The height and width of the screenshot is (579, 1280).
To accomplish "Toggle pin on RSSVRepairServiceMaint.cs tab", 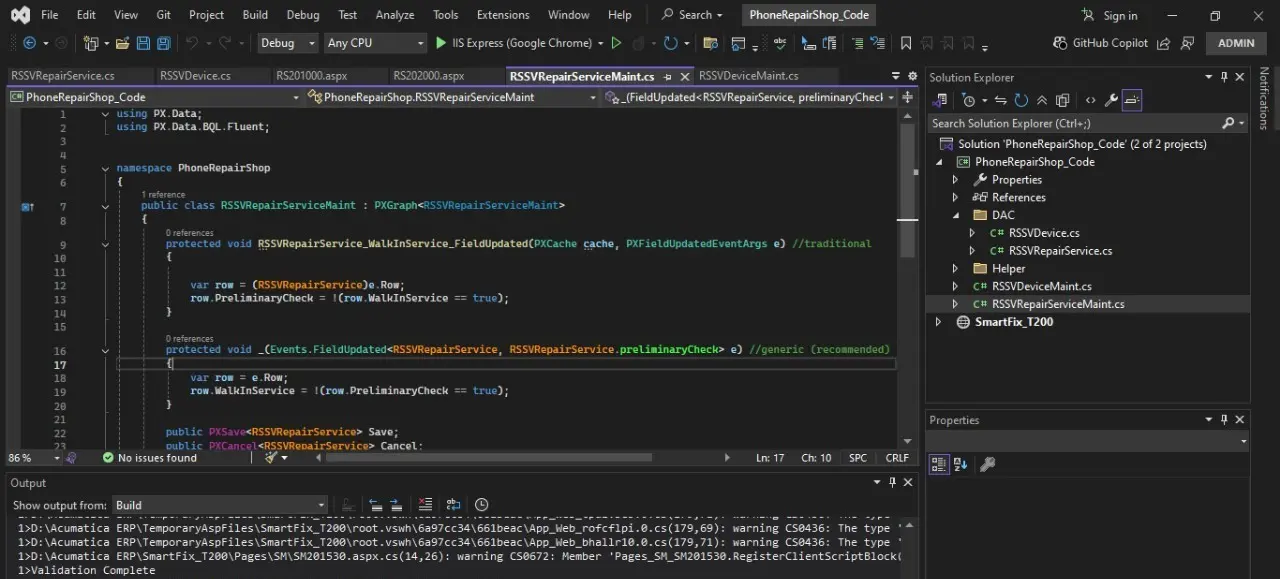I will [669, 76].
